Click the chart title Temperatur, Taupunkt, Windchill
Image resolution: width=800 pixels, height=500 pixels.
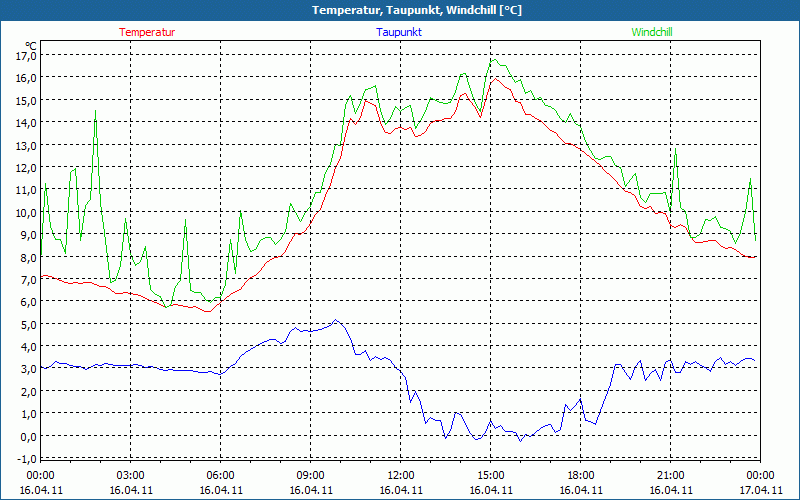point(417,10)
